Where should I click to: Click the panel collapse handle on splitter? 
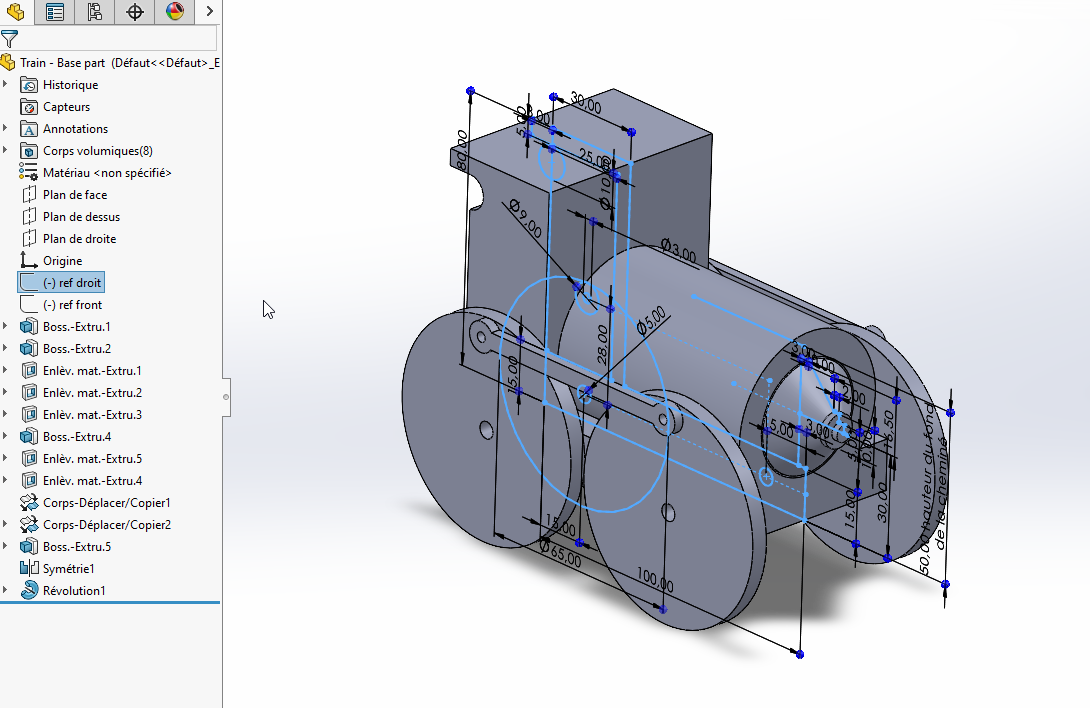click(226, 397)
